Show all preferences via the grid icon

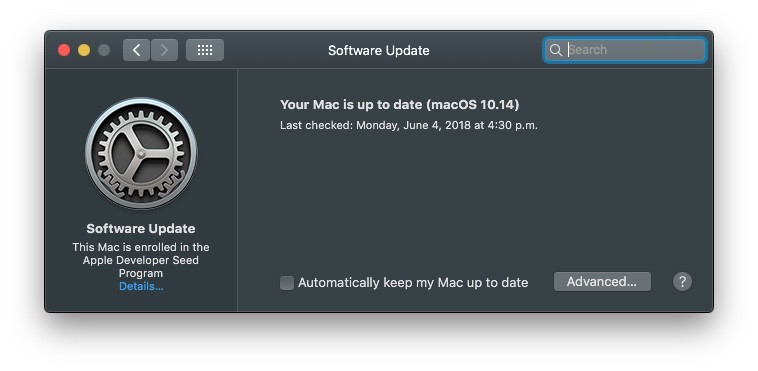coord(205,50)
